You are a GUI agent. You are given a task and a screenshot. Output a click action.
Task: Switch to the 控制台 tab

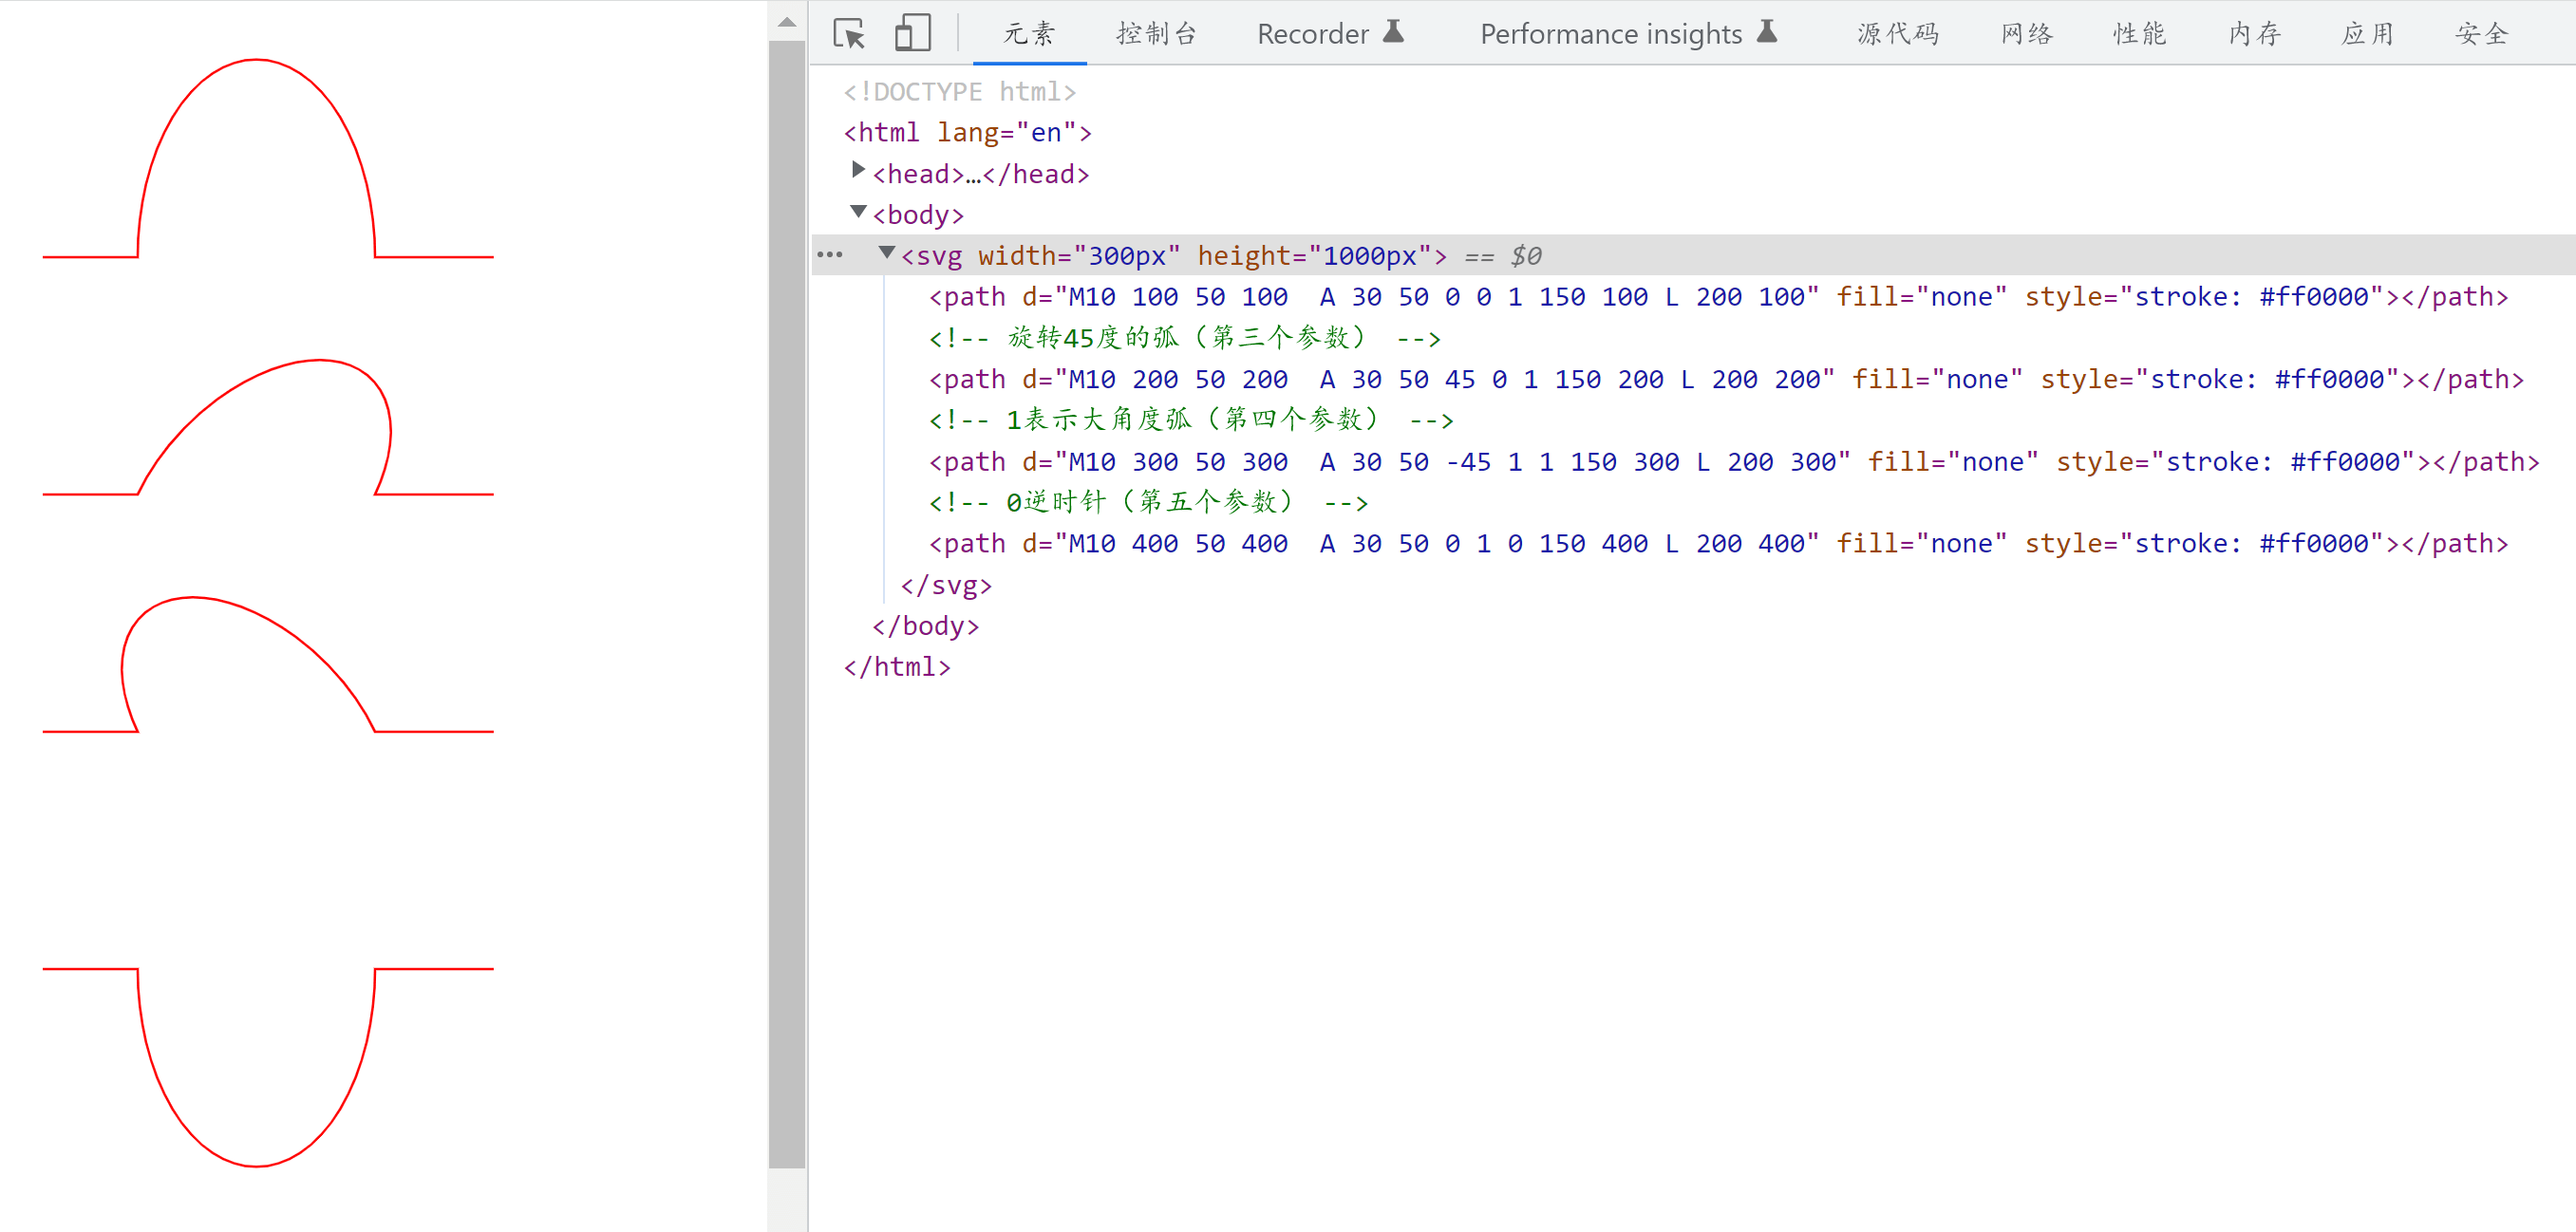point(1156,34)
